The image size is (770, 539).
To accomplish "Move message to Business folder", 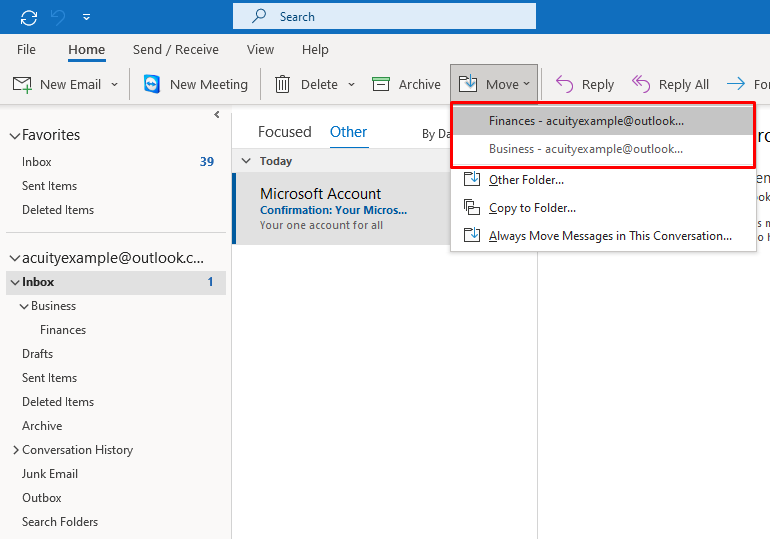I will click(x=603, y=149).
